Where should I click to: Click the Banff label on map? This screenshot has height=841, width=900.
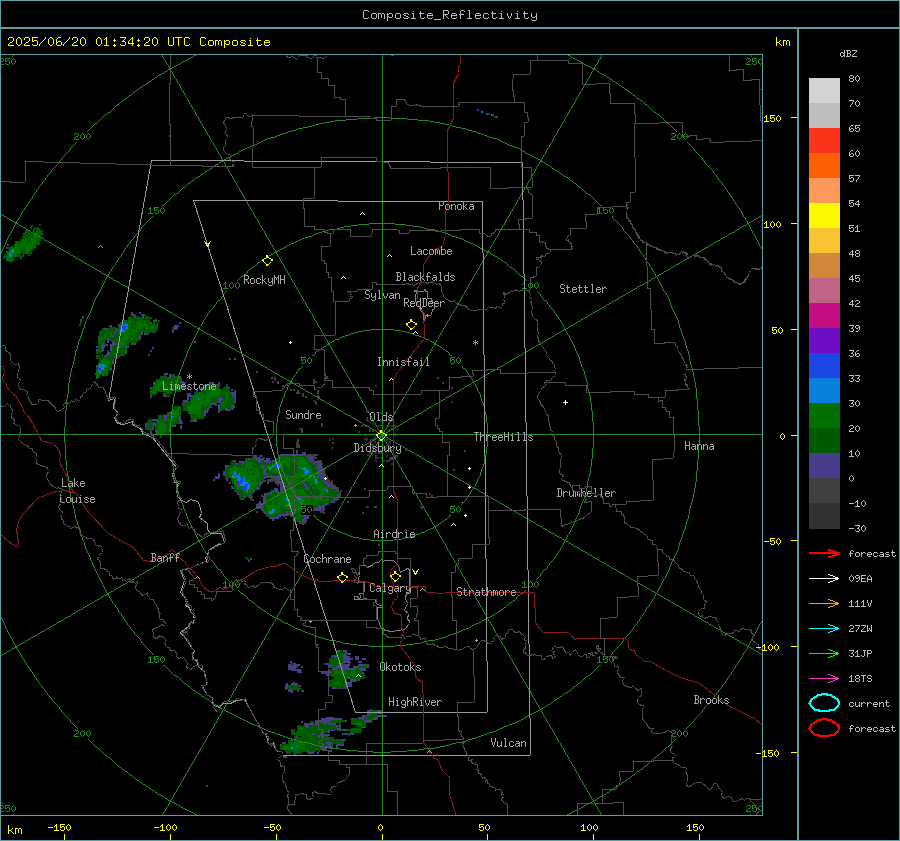(165, 558)
